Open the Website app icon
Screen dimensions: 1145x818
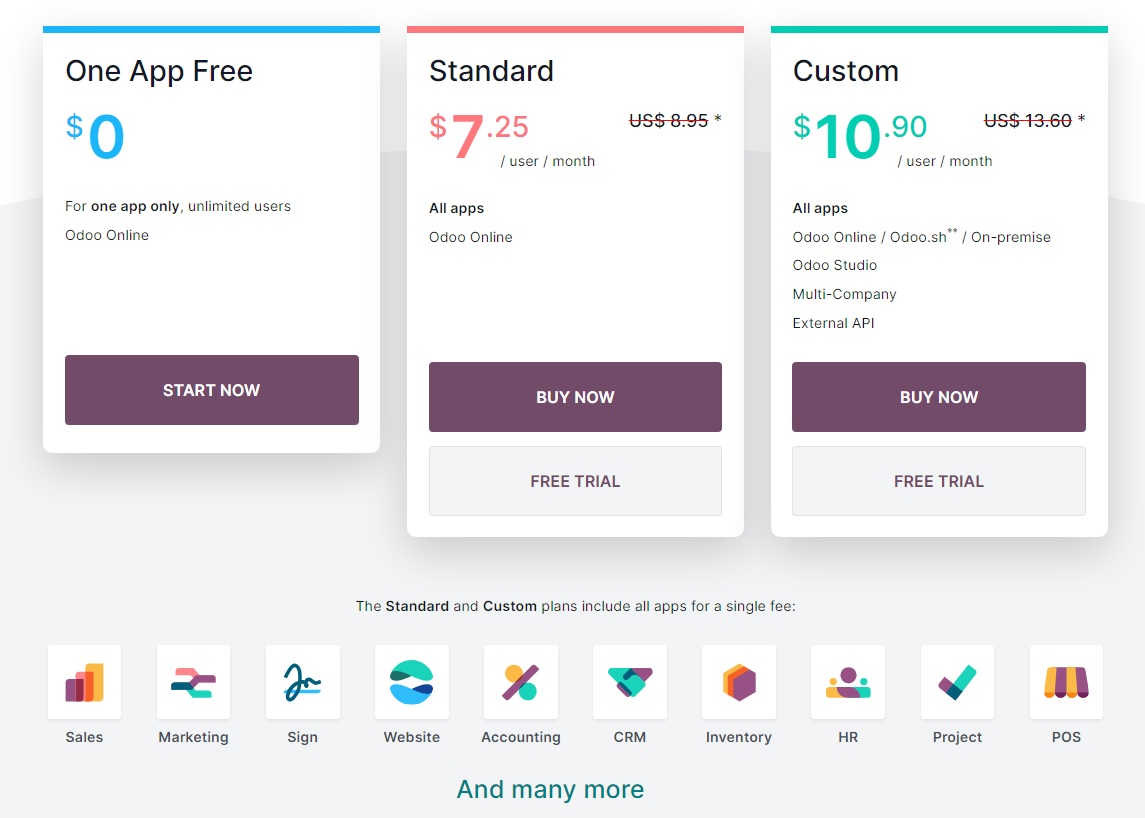(x=411, y=682)
